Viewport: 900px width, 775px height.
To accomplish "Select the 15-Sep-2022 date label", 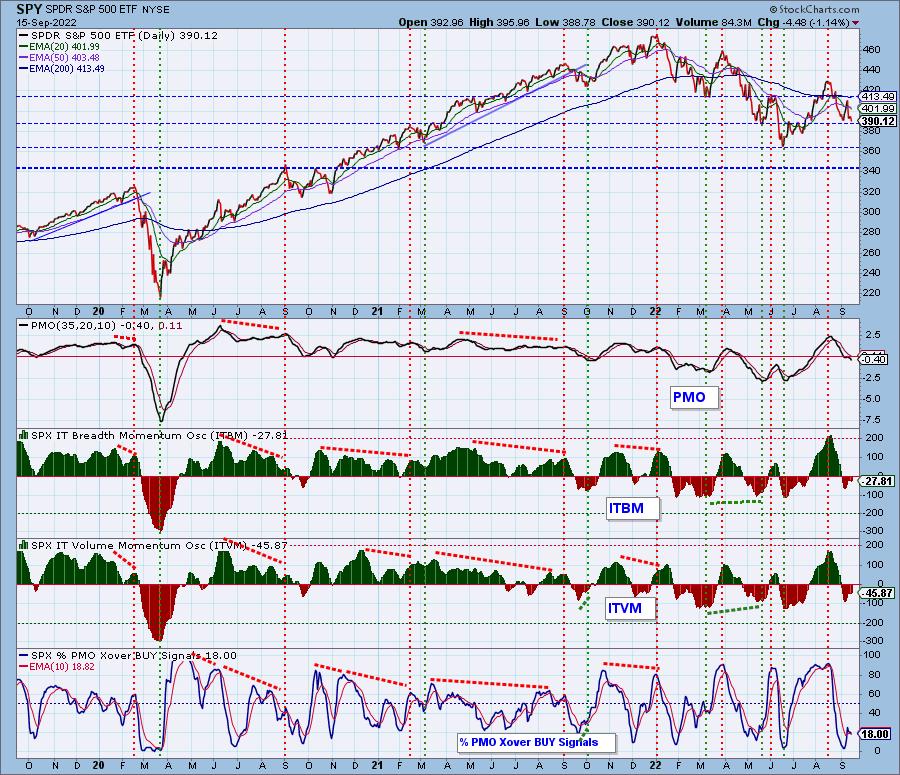I will [x=46, y=23].
